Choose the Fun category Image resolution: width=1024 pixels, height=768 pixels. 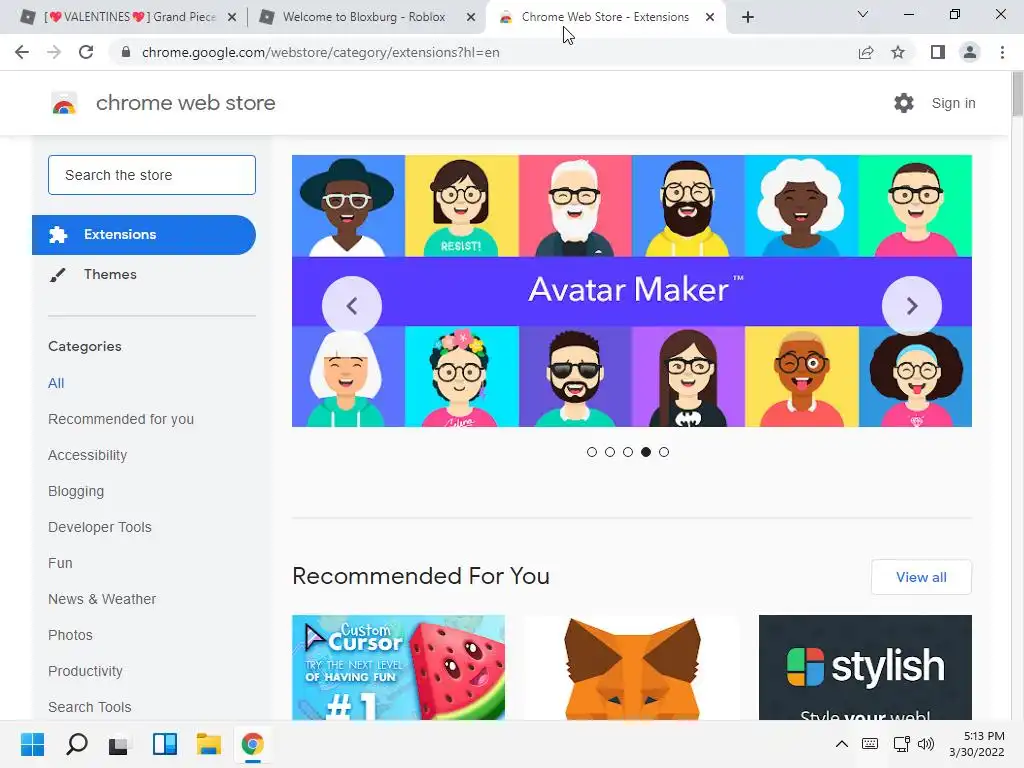pyautogui.click(x=60, y=563)
